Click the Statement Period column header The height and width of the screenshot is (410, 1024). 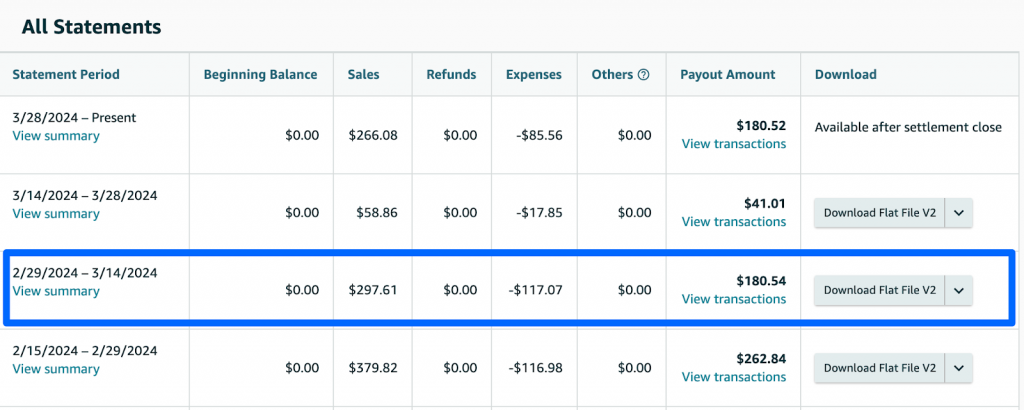pos(66,75)
